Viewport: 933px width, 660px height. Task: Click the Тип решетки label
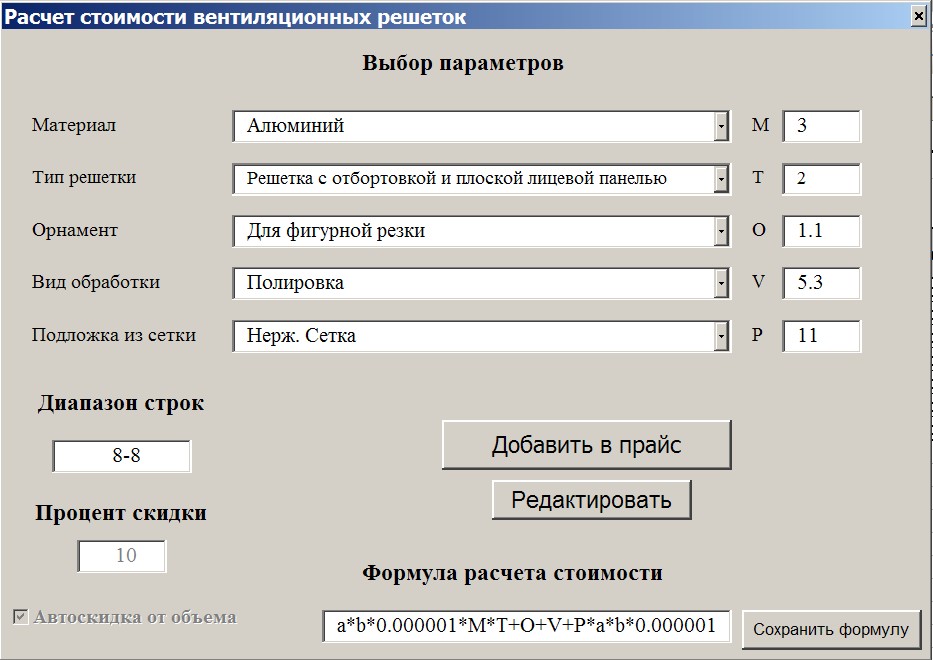84,177
